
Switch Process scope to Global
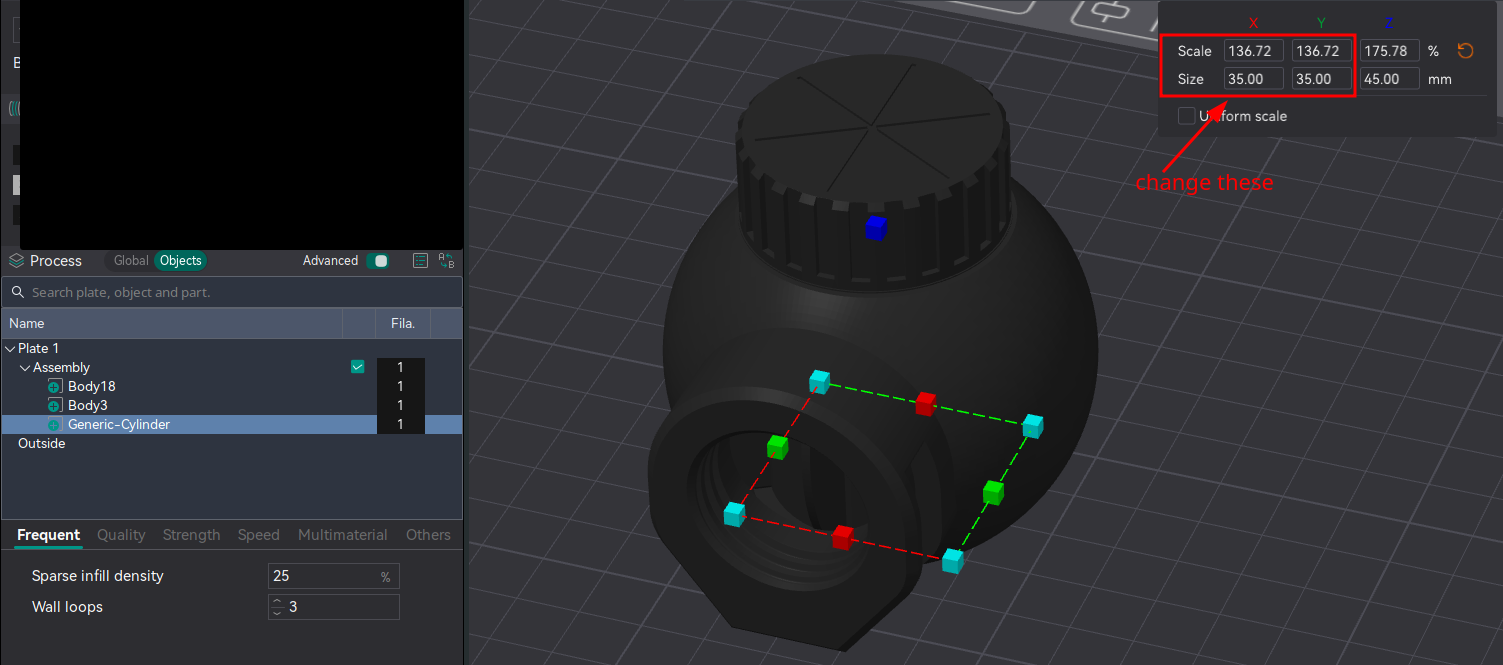point(131,261)
